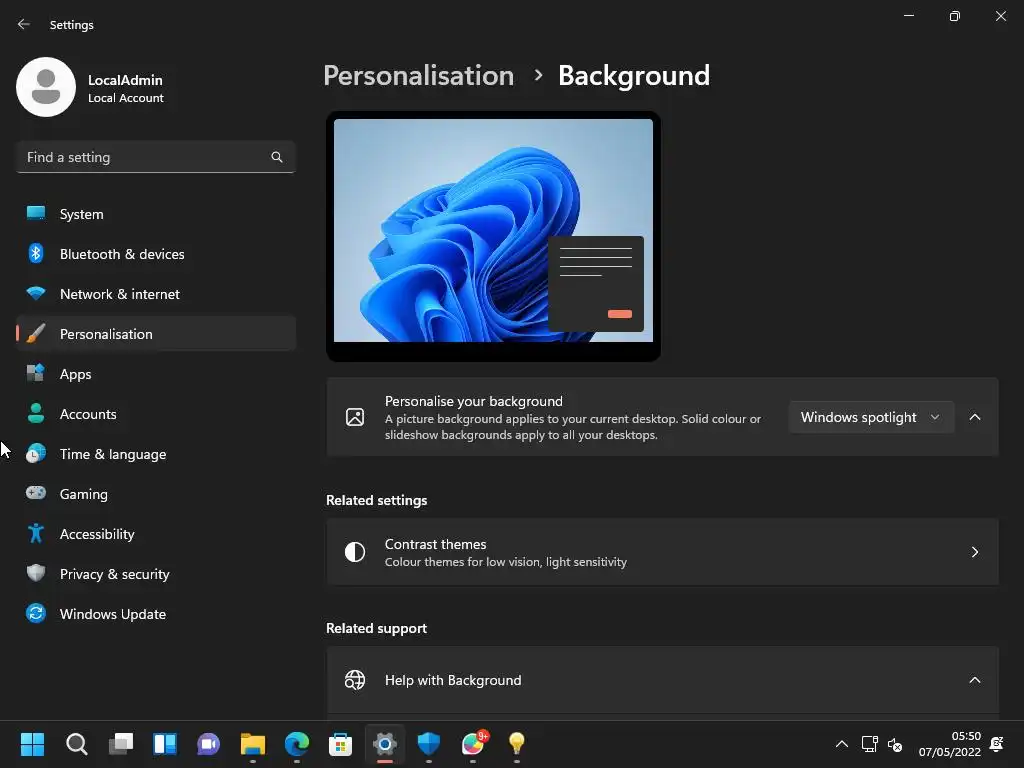
Task: Click the Contrast themes half-circle icon
Action: [x=355, y=552]
